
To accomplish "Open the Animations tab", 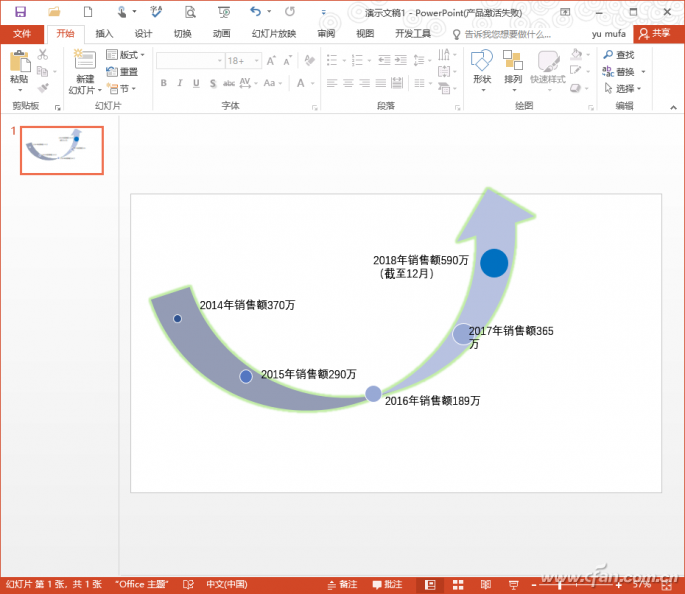I will pyautogui.click(x=221, y=34).
